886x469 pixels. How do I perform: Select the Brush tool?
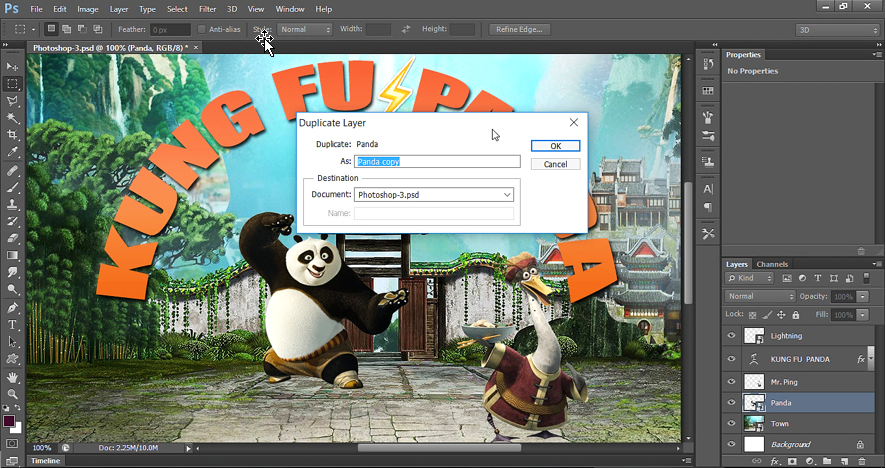click(x=12, y=187)
